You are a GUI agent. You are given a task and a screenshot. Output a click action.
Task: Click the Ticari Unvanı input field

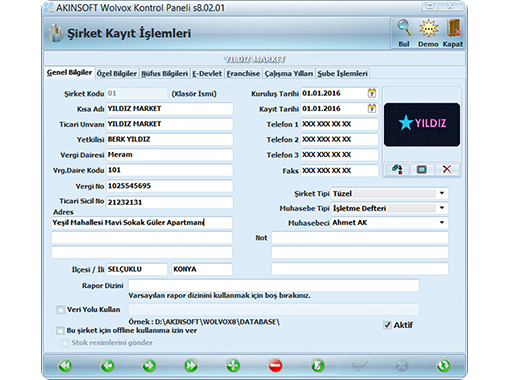[170, 124]
